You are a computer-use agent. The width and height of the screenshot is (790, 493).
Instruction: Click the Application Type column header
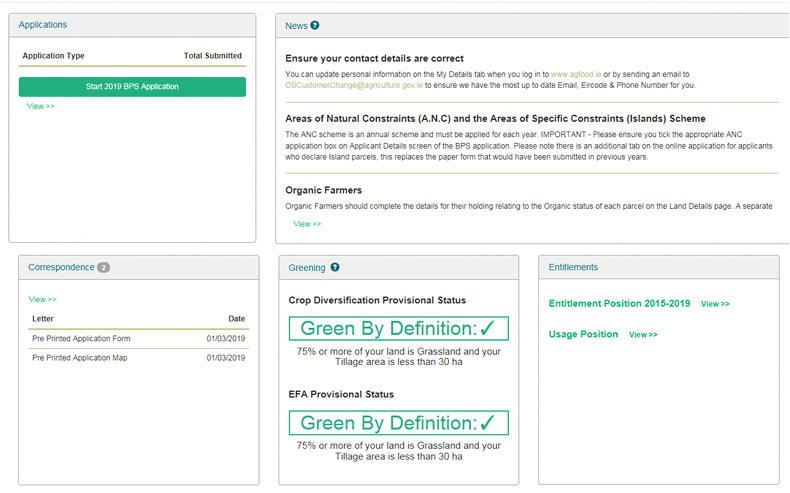pyautogui.click(x=54, y=56)
